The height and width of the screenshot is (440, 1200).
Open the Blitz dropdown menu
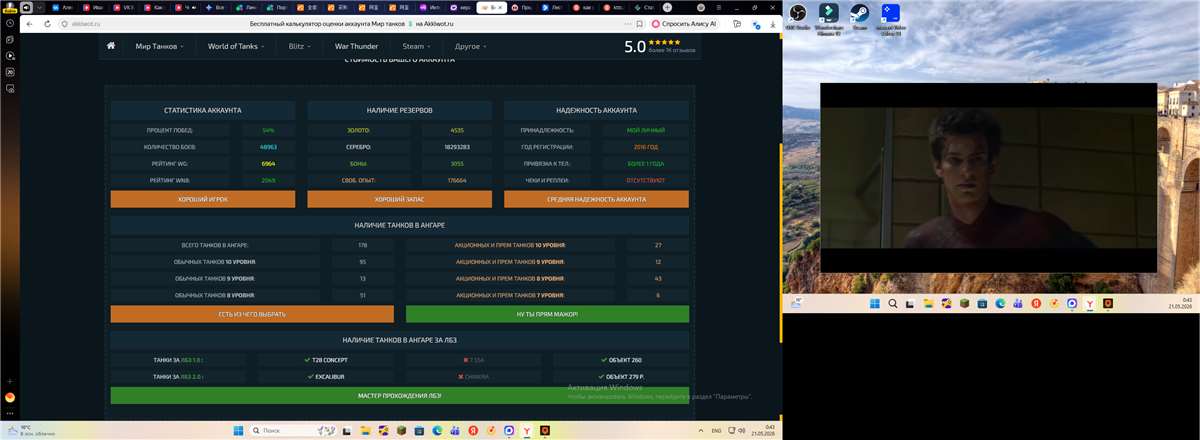(299, 46)
